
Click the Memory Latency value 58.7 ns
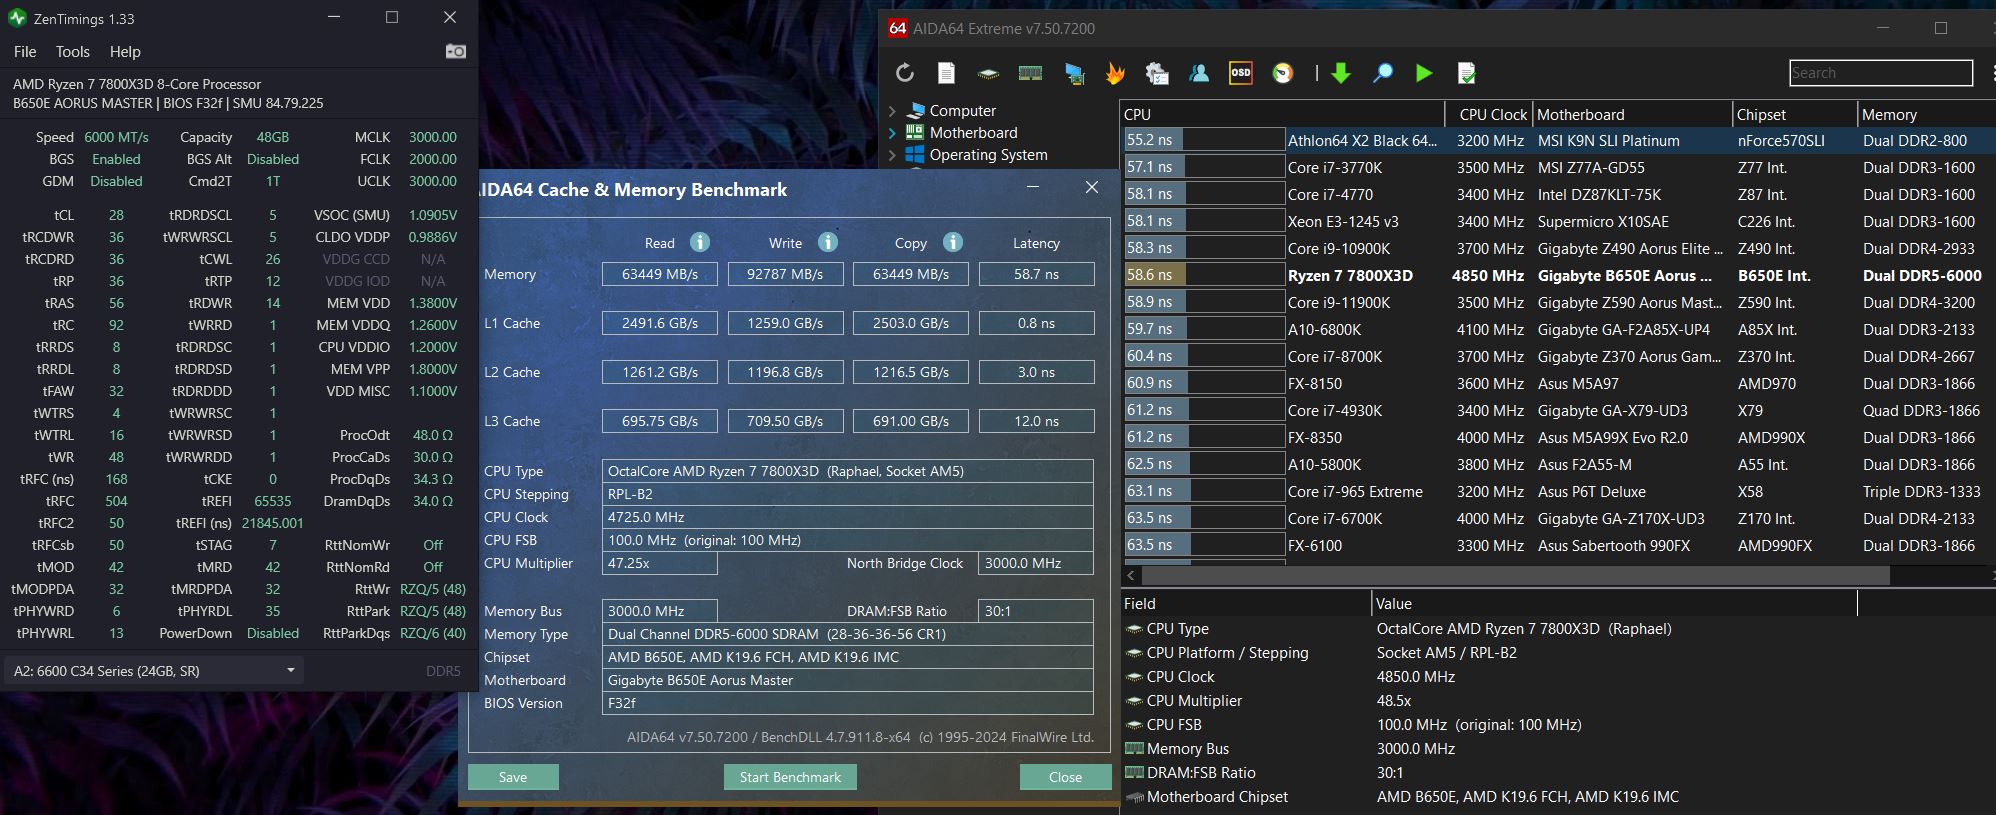pyautogui.click(x=1036, y=274)
